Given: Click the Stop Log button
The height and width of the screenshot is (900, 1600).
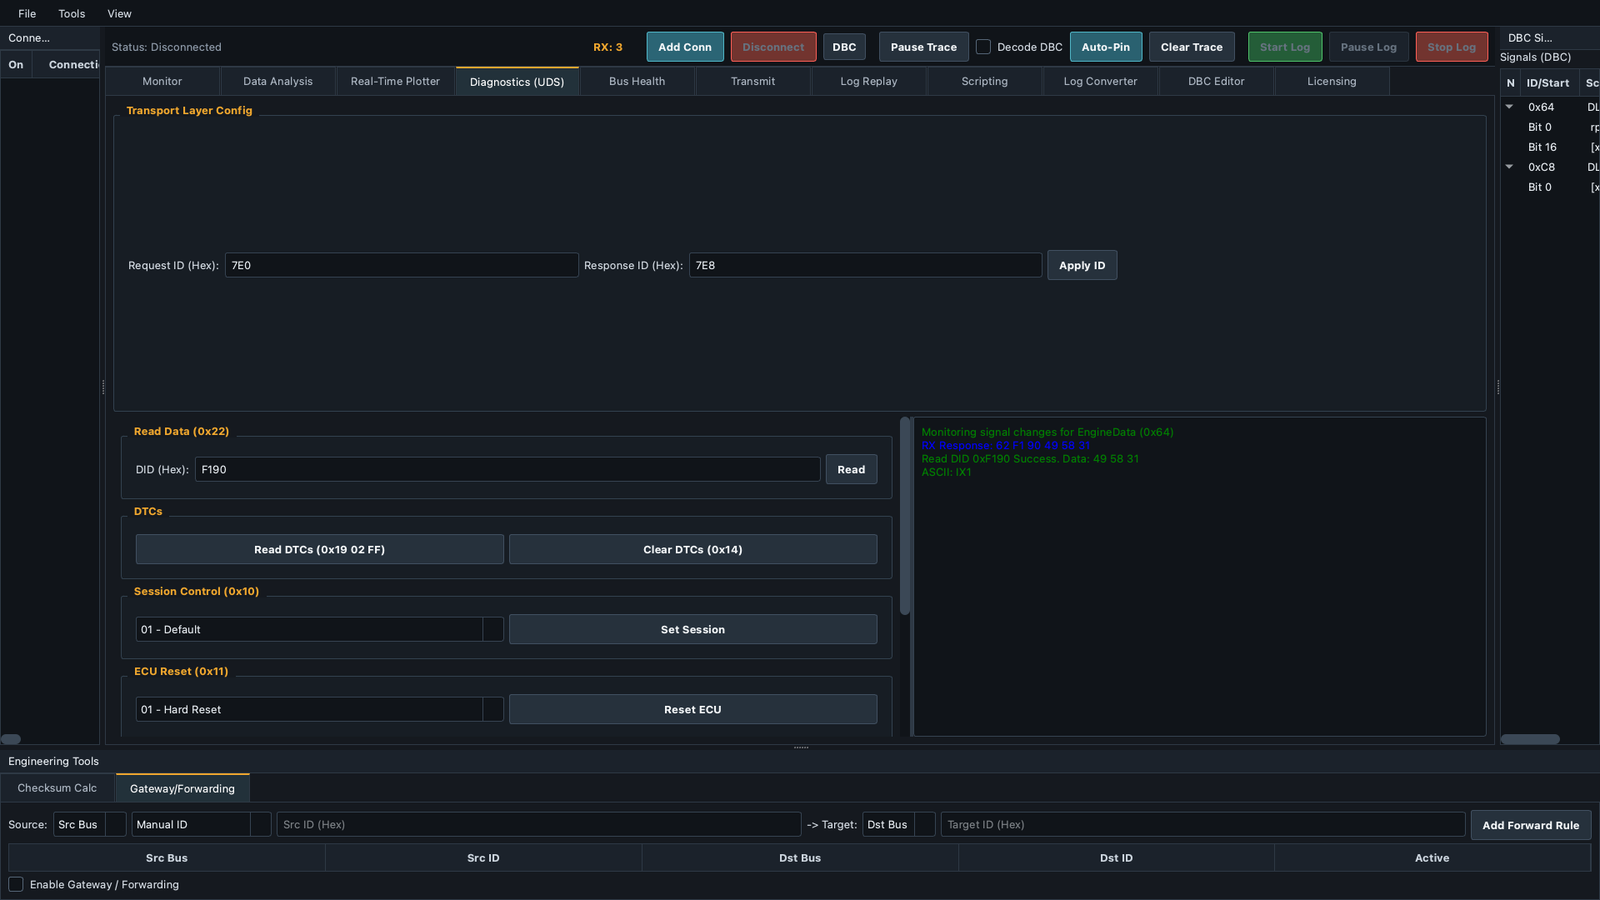Looking at the screenshot, I should click(1452, 47).
